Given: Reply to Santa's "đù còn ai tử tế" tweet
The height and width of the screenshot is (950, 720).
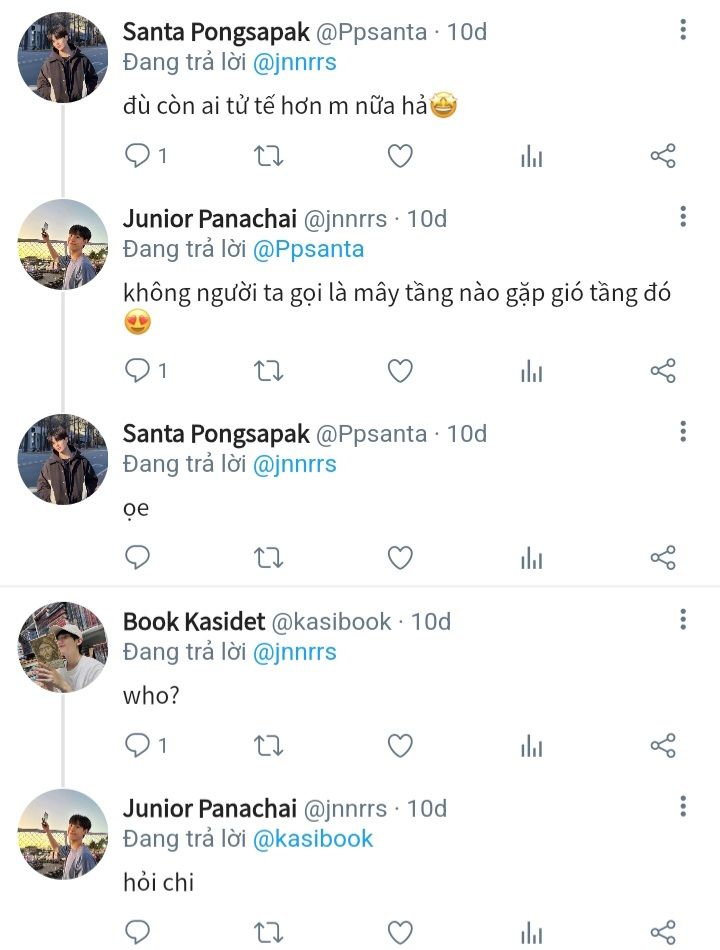Looking at the screenshot, I should [x=137, y=156].
